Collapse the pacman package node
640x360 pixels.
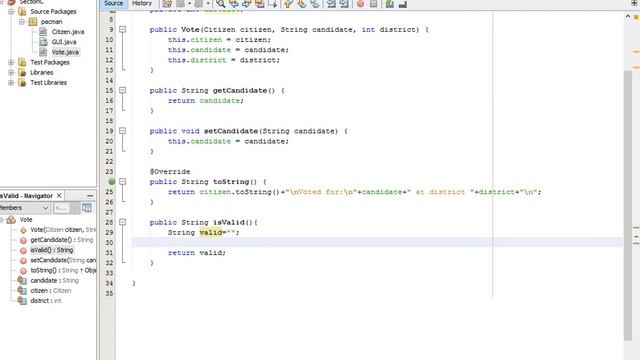22,22
